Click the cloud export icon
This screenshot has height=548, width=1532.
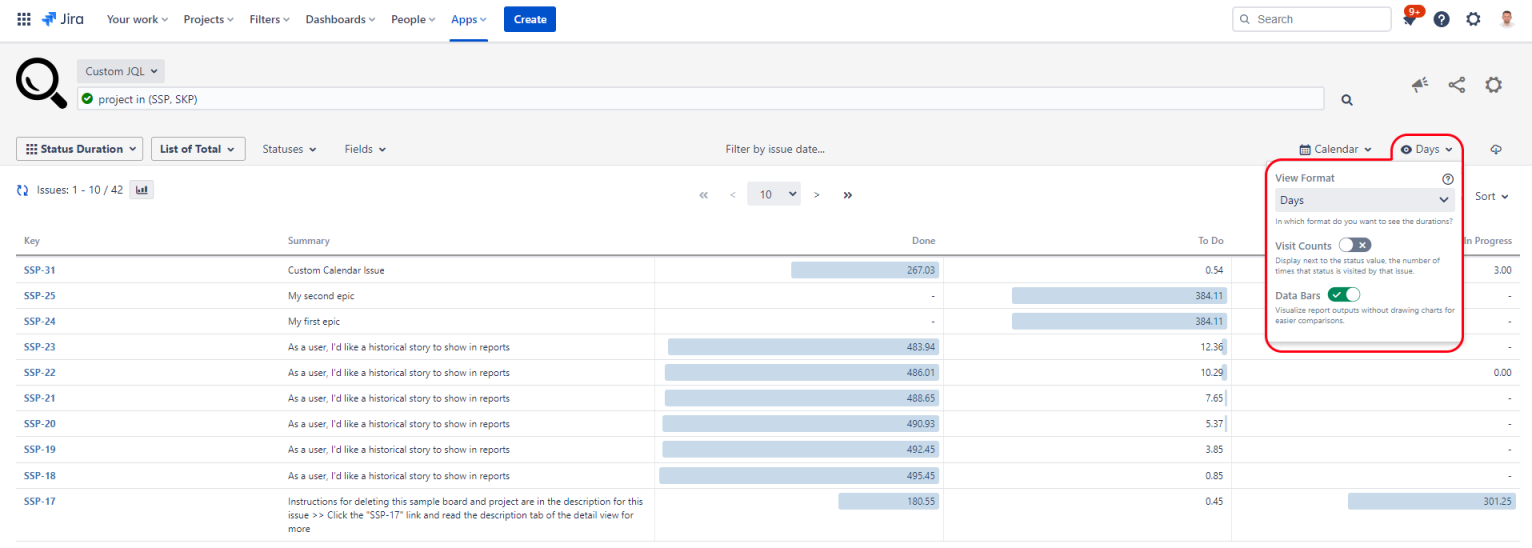(1496, 149)
